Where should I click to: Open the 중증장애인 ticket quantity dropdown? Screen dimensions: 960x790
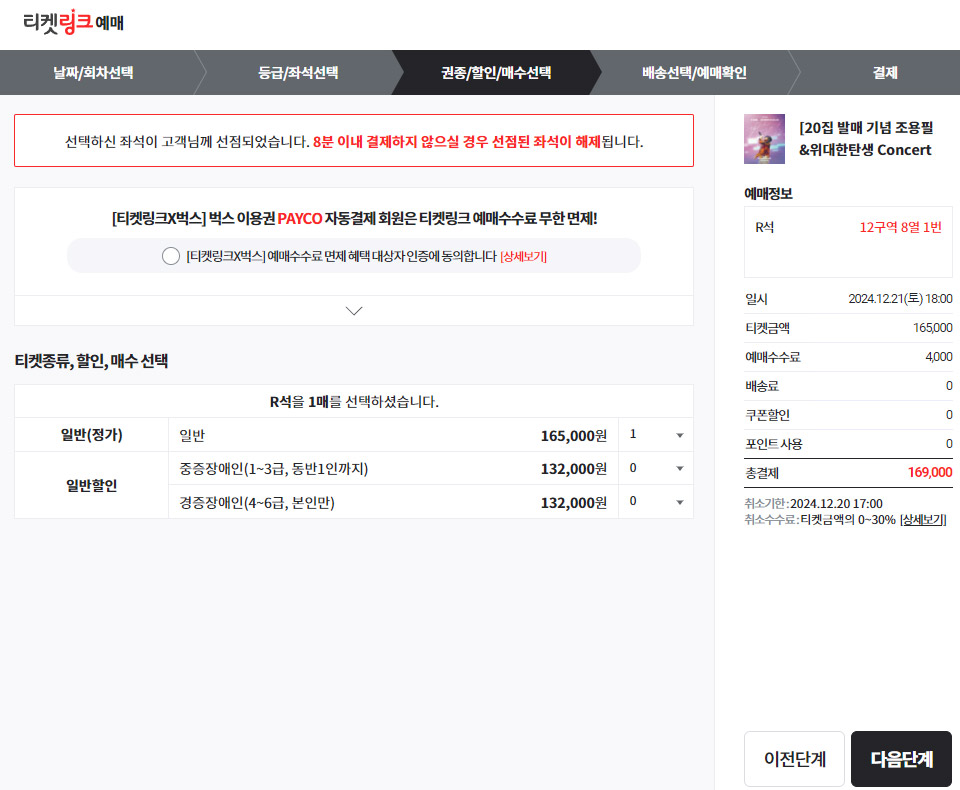(656, 468)
